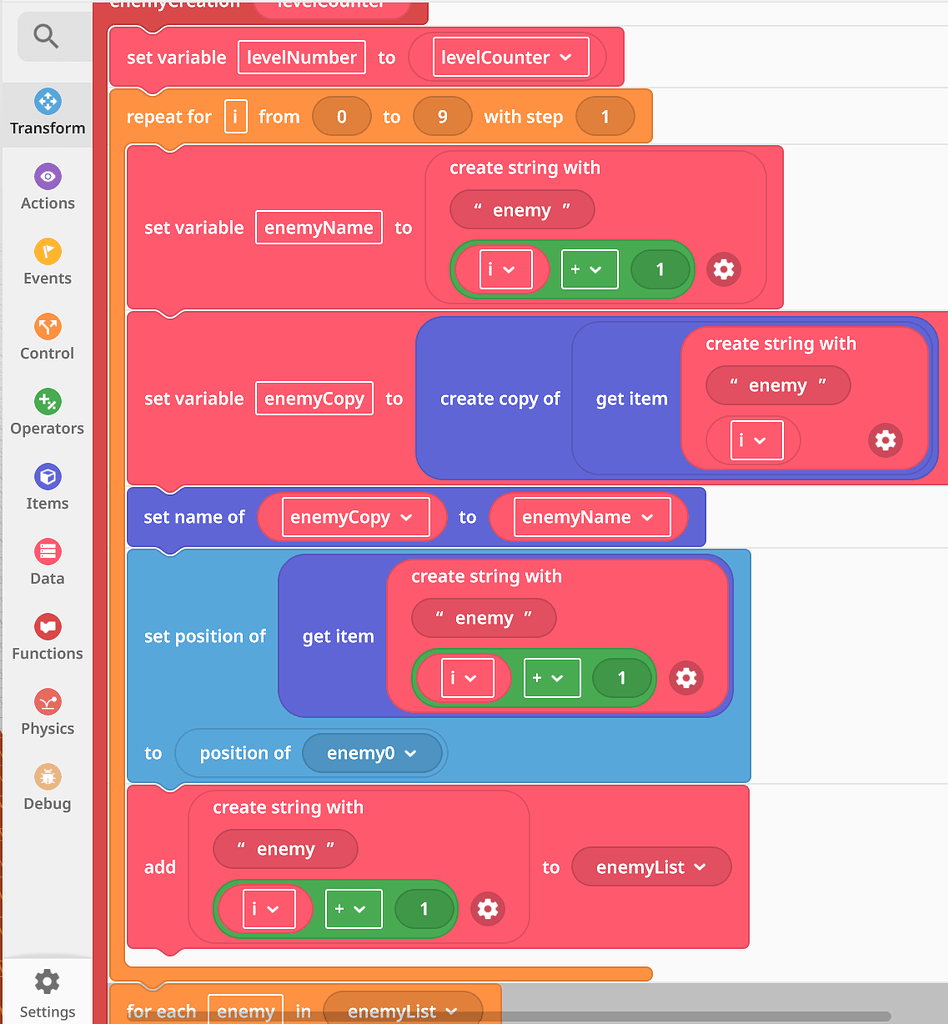
Task: Open the enemyList dropdown in the add block
Action: (651, 867)
